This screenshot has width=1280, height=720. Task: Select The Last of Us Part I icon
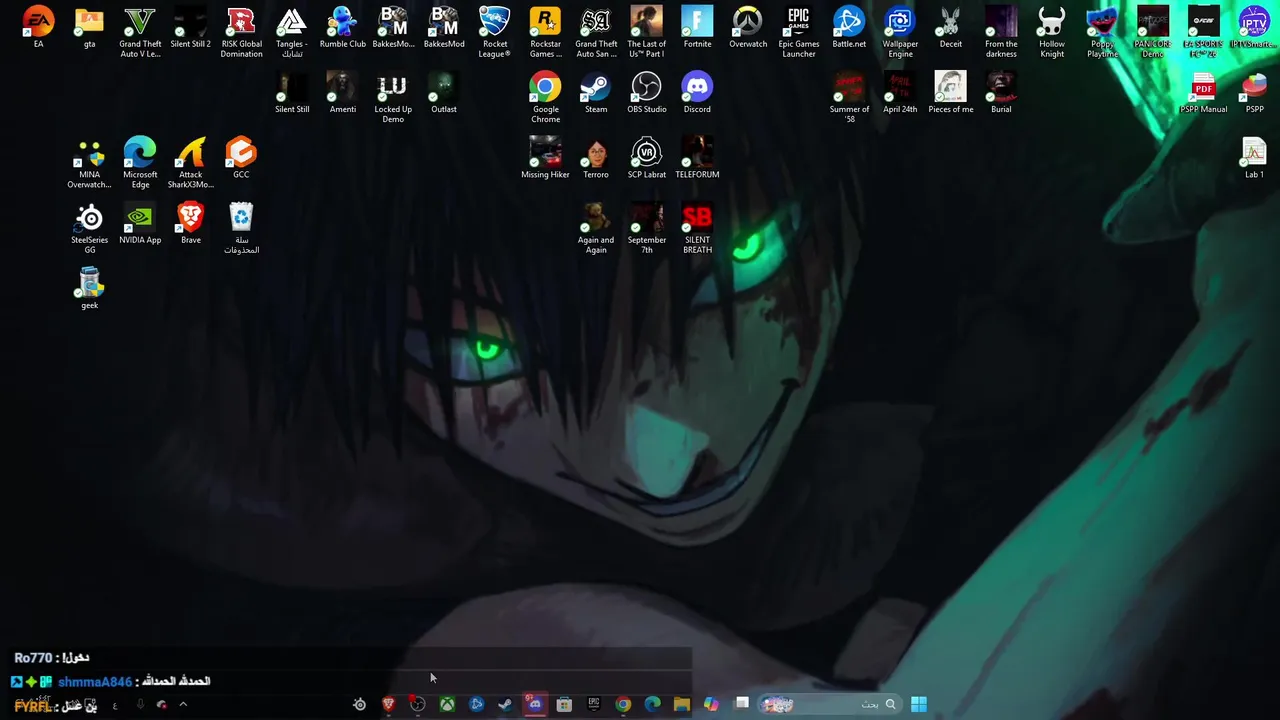click(646, 32)
